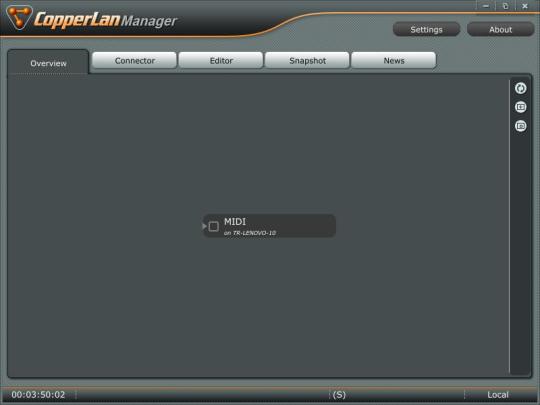Screen dimensions: 540x405
Task: Show the News tab
Action: 394,61
